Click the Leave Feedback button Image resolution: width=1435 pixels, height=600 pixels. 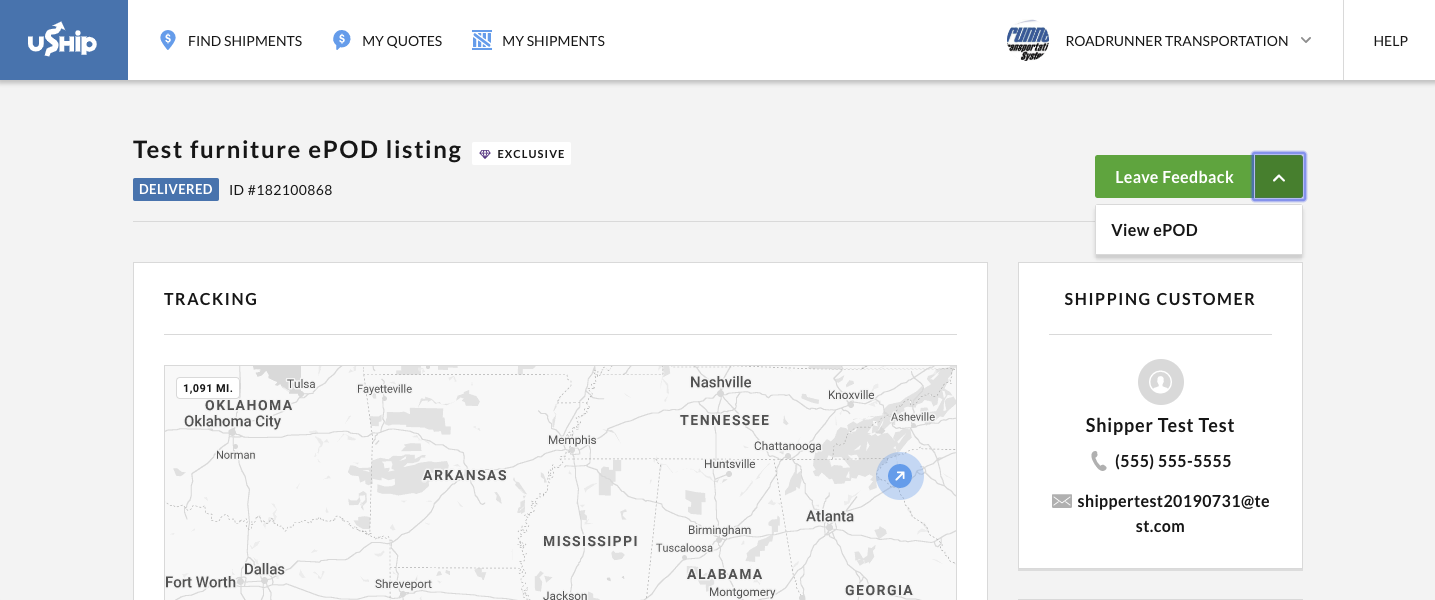1173,176
